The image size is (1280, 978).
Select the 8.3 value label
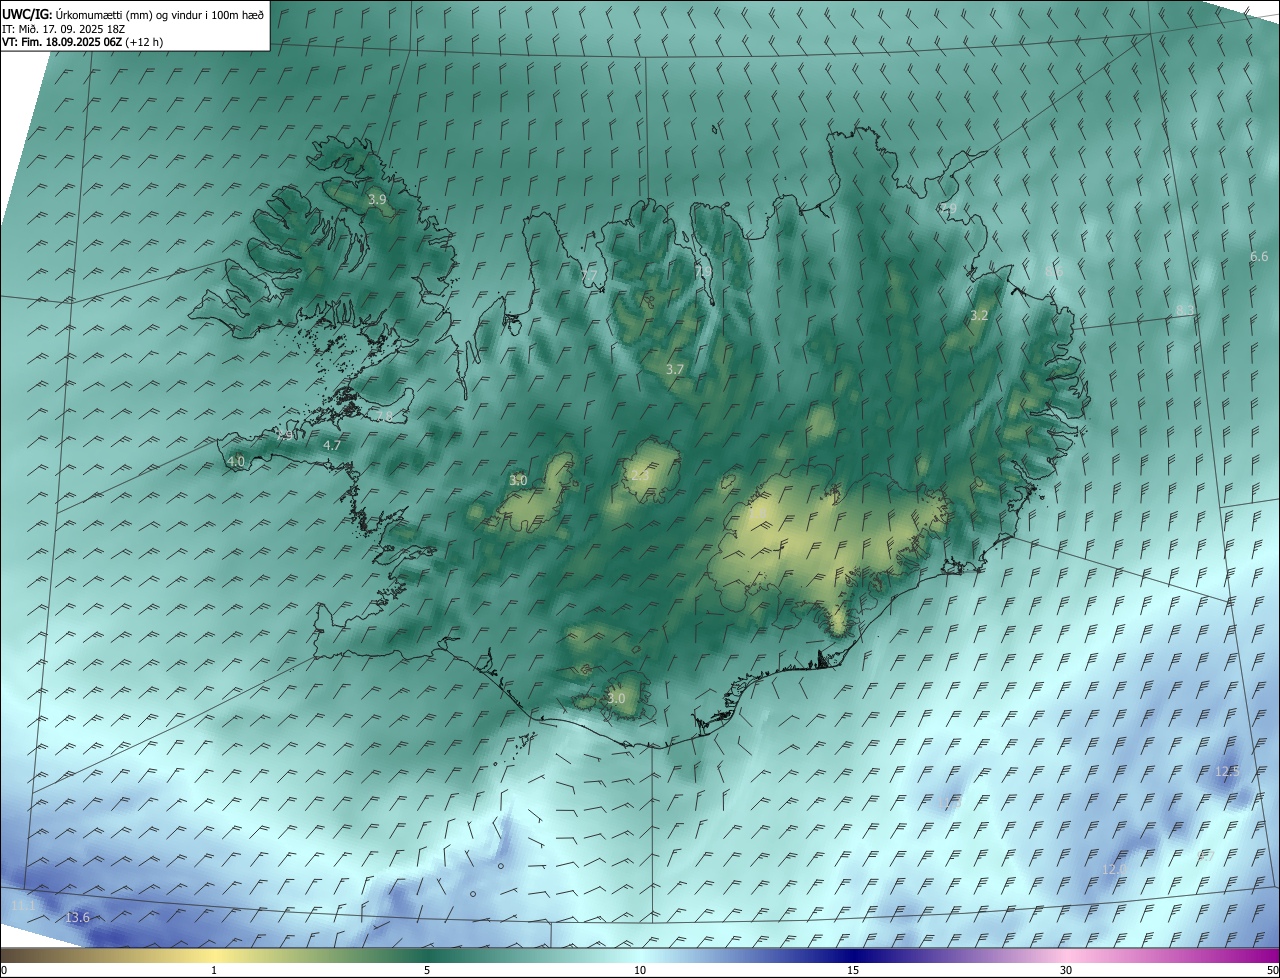1185,309
